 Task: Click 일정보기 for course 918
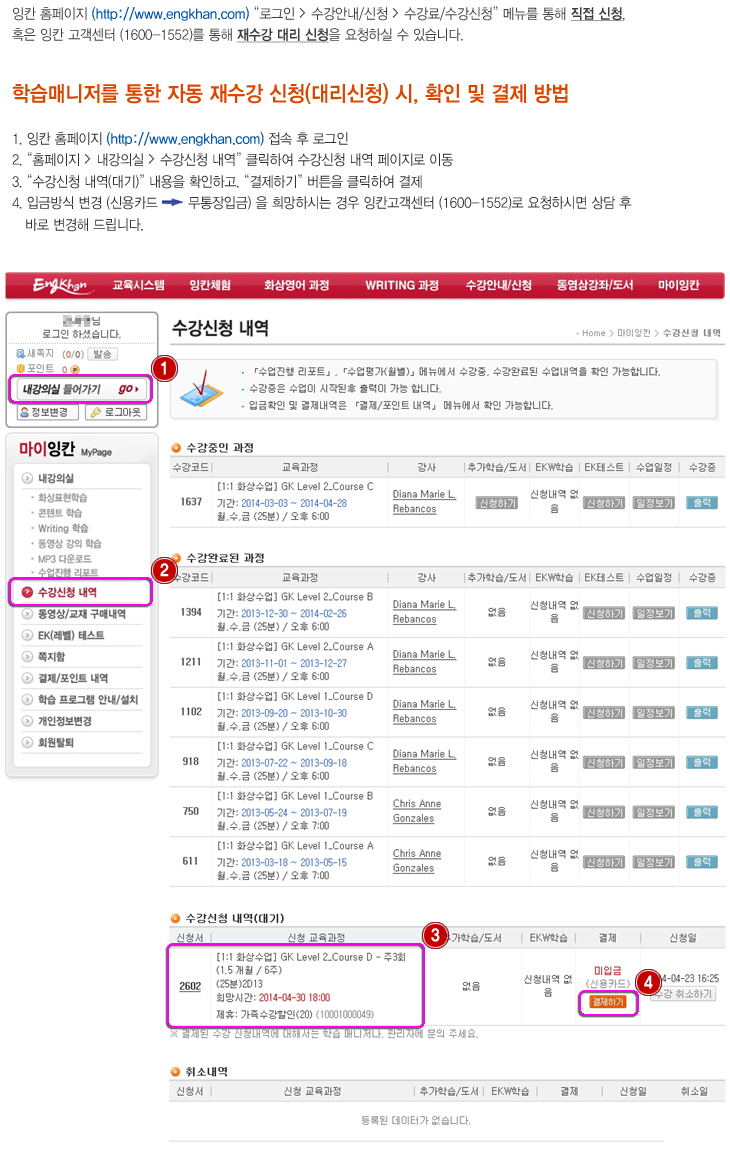pos(655,762)
